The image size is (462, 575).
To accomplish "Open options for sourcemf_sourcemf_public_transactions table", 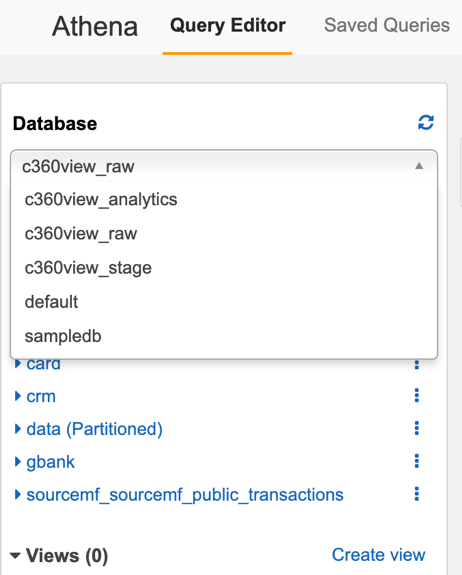I will tap(417, 494).
